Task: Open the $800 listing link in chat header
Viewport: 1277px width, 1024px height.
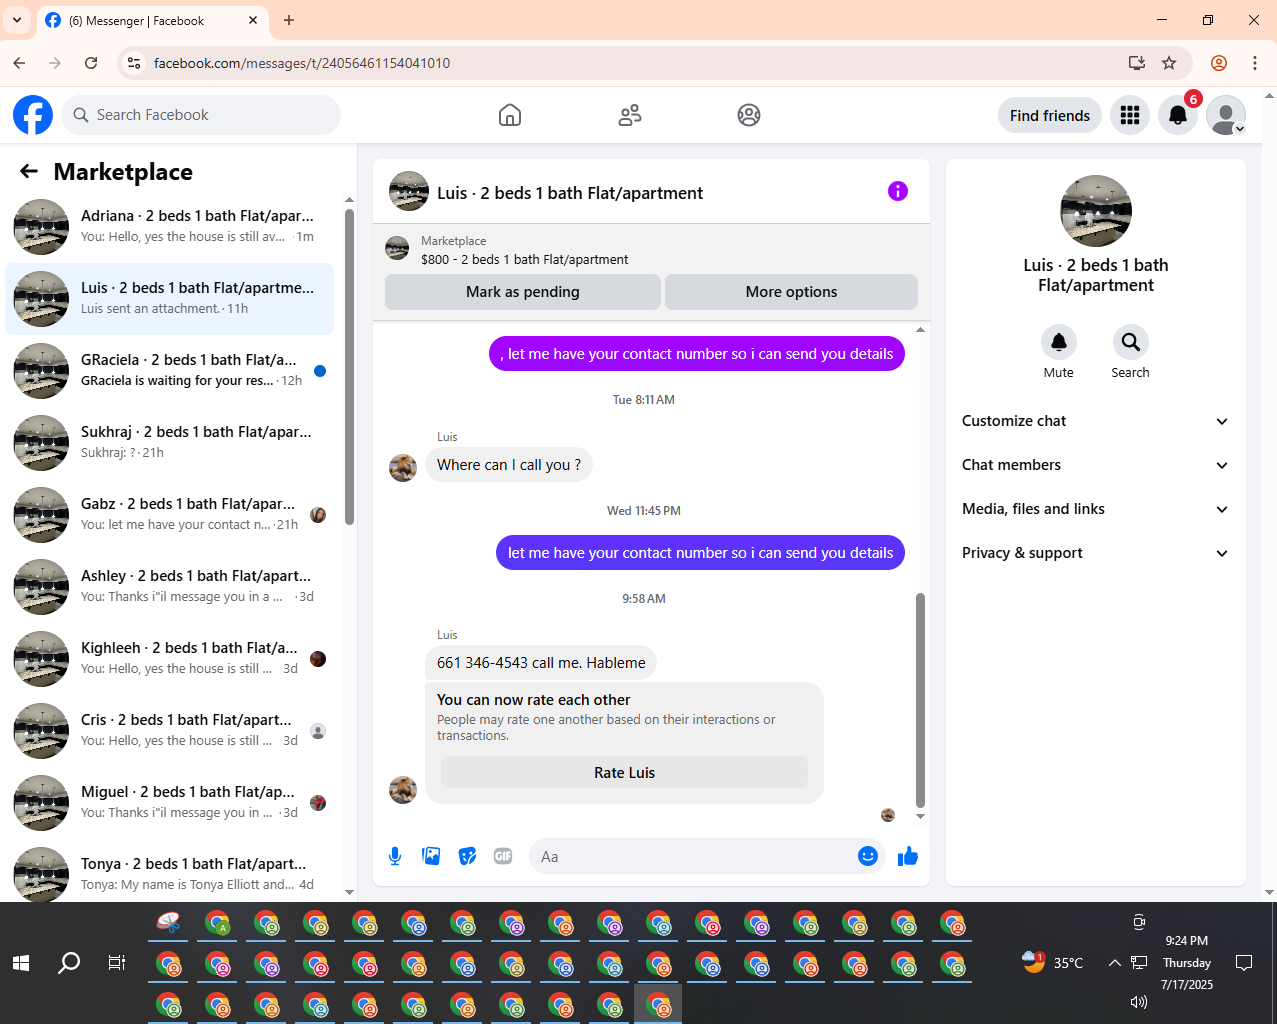Action: coord(524,259)
